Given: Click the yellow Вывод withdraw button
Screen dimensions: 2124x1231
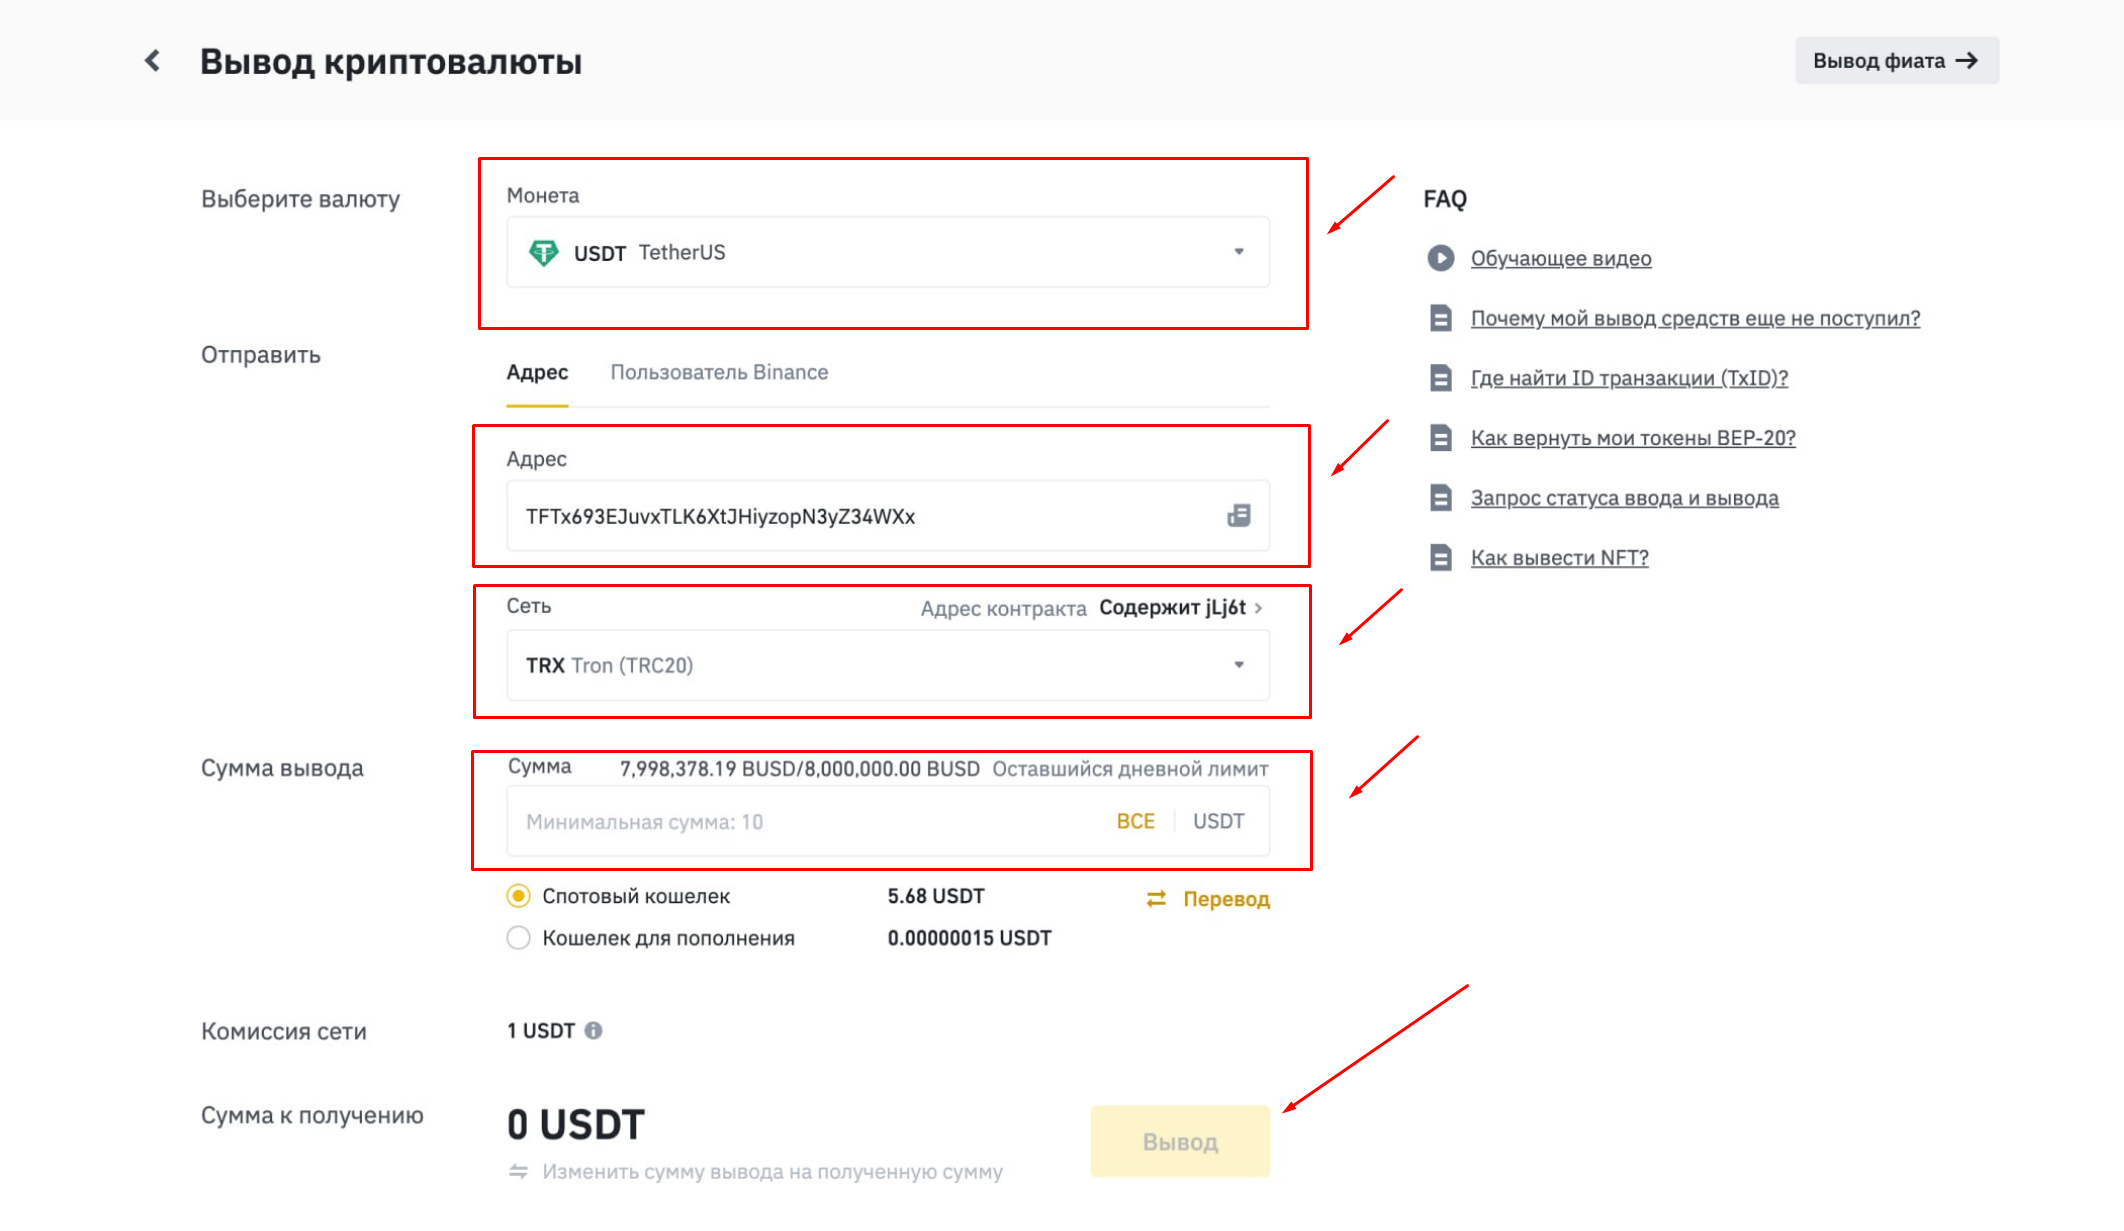Looking at the screenshot, I should click(x=1180, y=1141).
